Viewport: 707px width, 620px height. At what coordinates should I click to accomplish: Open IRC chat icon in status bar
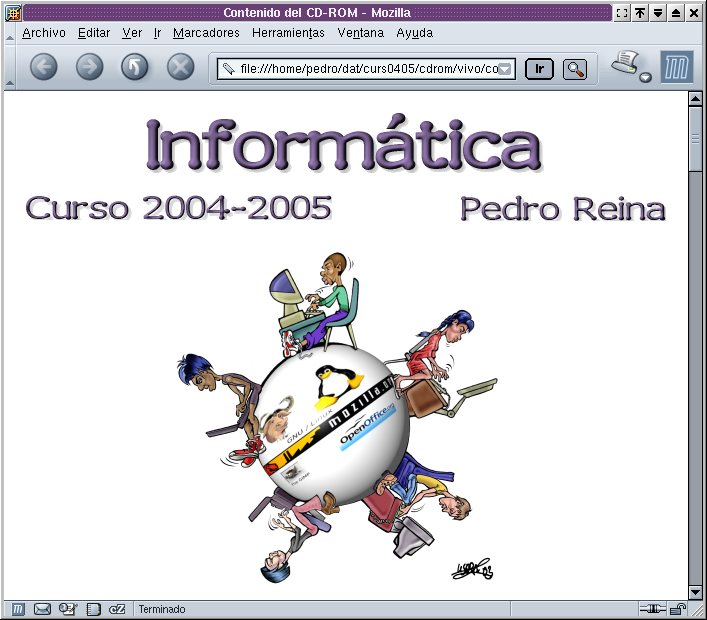[x=117, y=609]
